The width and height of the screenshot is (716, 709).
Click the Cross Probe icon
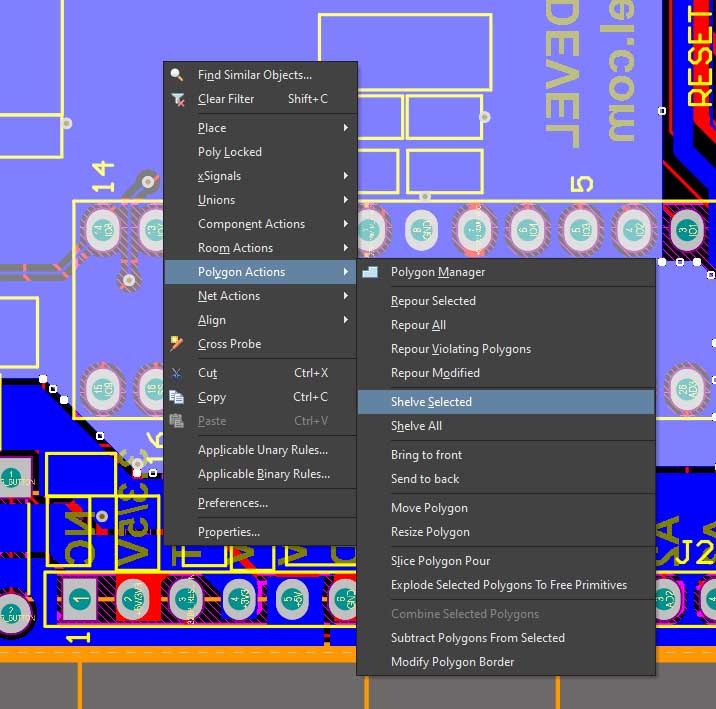(177, 344)
